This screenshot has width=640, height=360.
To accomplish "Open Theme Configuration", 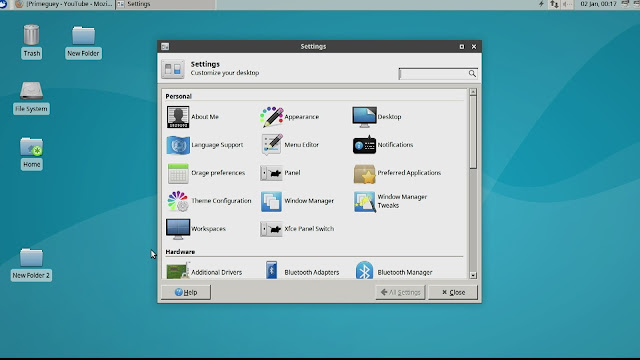I will 209,201.
